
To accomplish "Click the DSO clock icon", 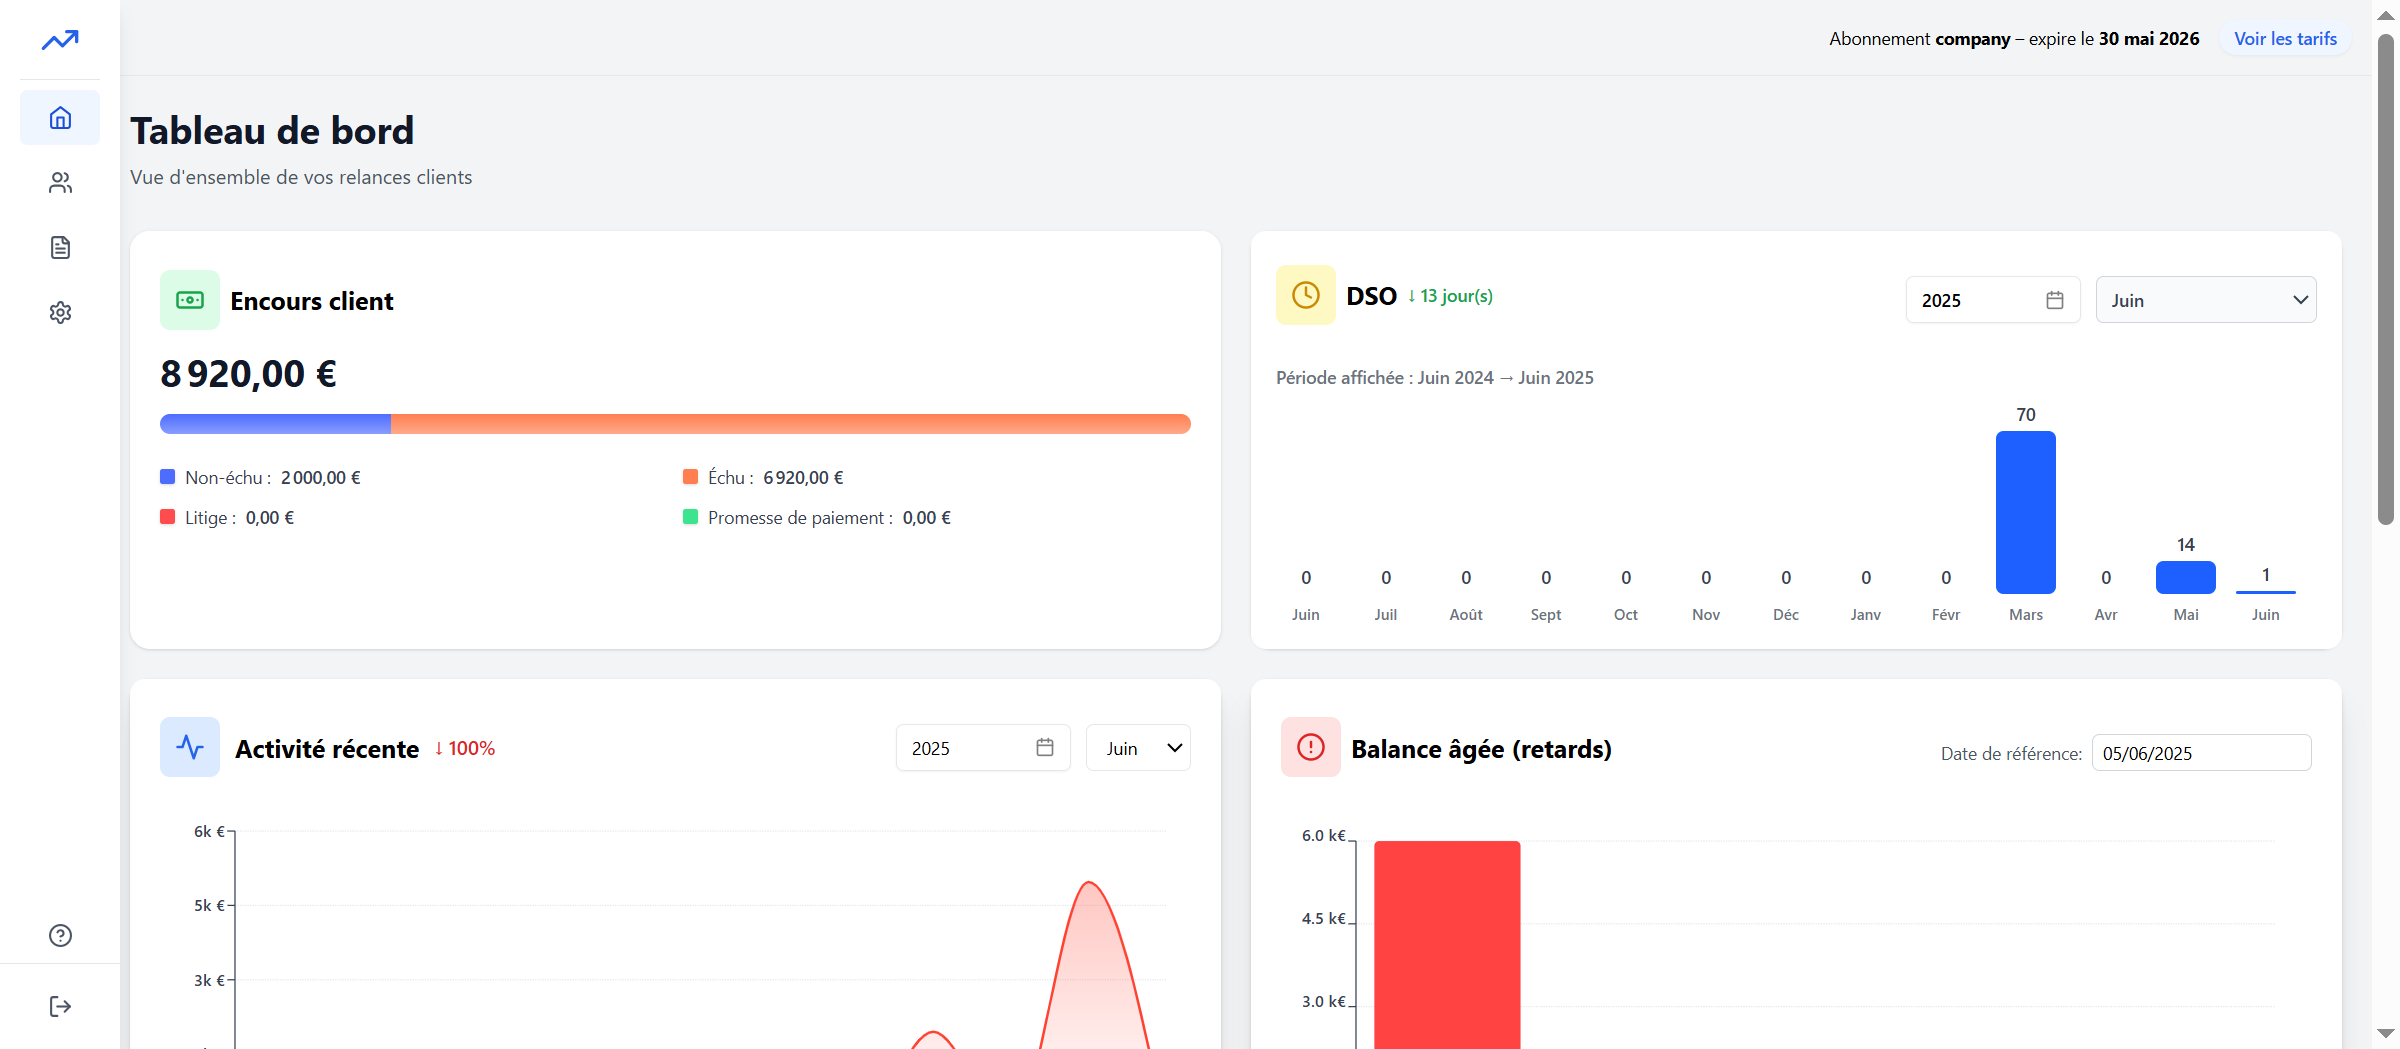I will (1306, 295).
